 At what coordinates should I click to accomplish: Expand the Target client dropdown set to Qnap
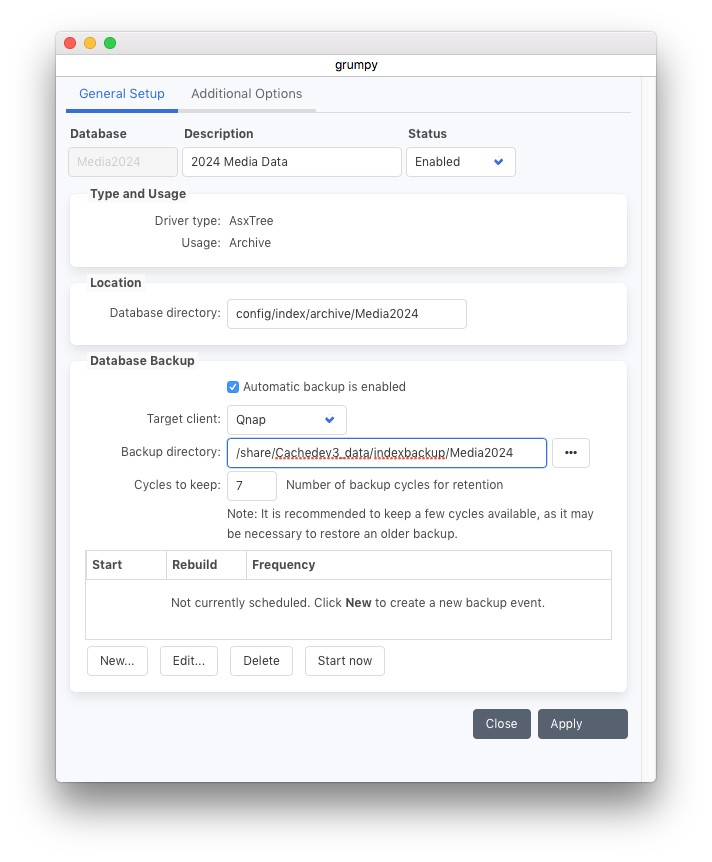click(x=286, y=420)
